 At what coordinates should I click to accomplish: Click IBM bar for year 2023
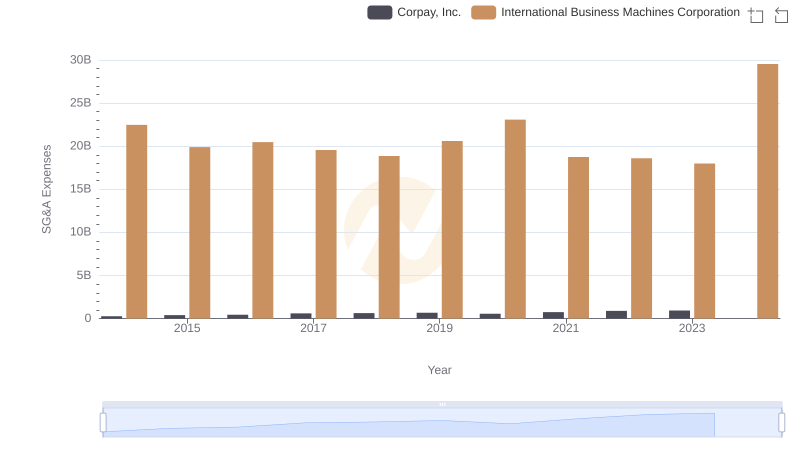(704, 240)
